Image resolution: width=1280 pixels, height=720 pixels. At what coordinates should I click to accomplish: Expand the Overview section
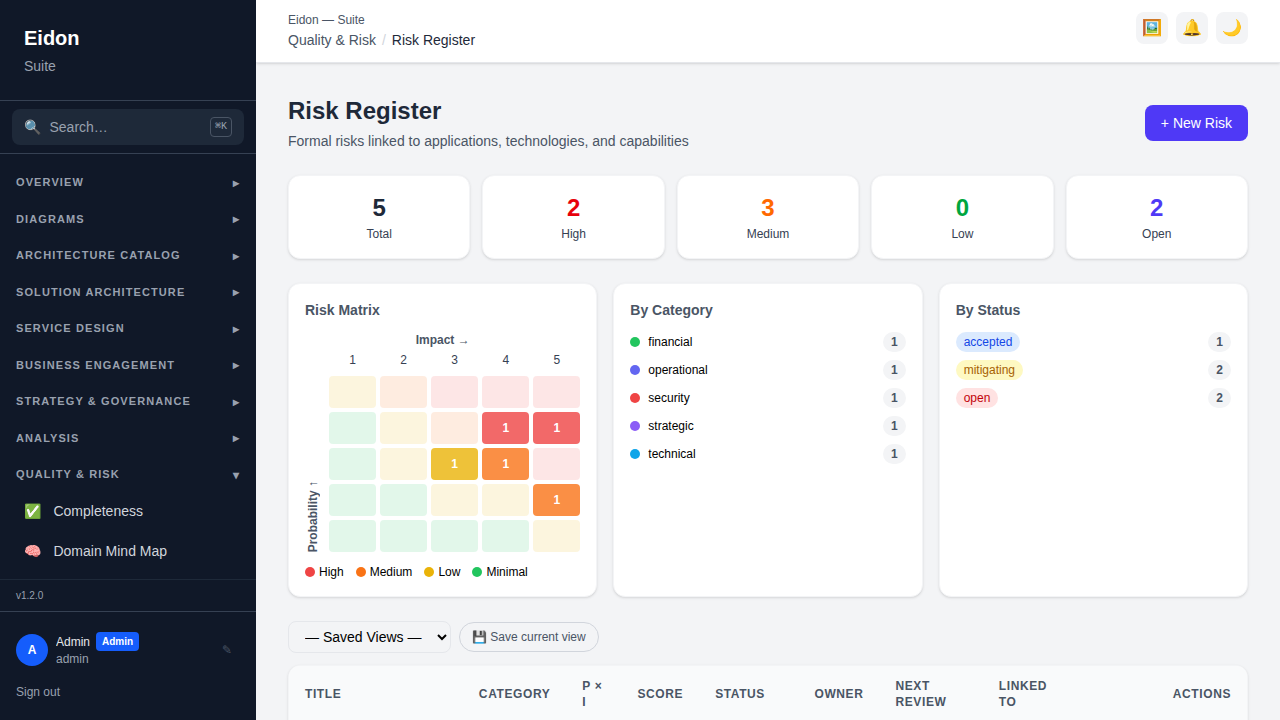(128, 182)
